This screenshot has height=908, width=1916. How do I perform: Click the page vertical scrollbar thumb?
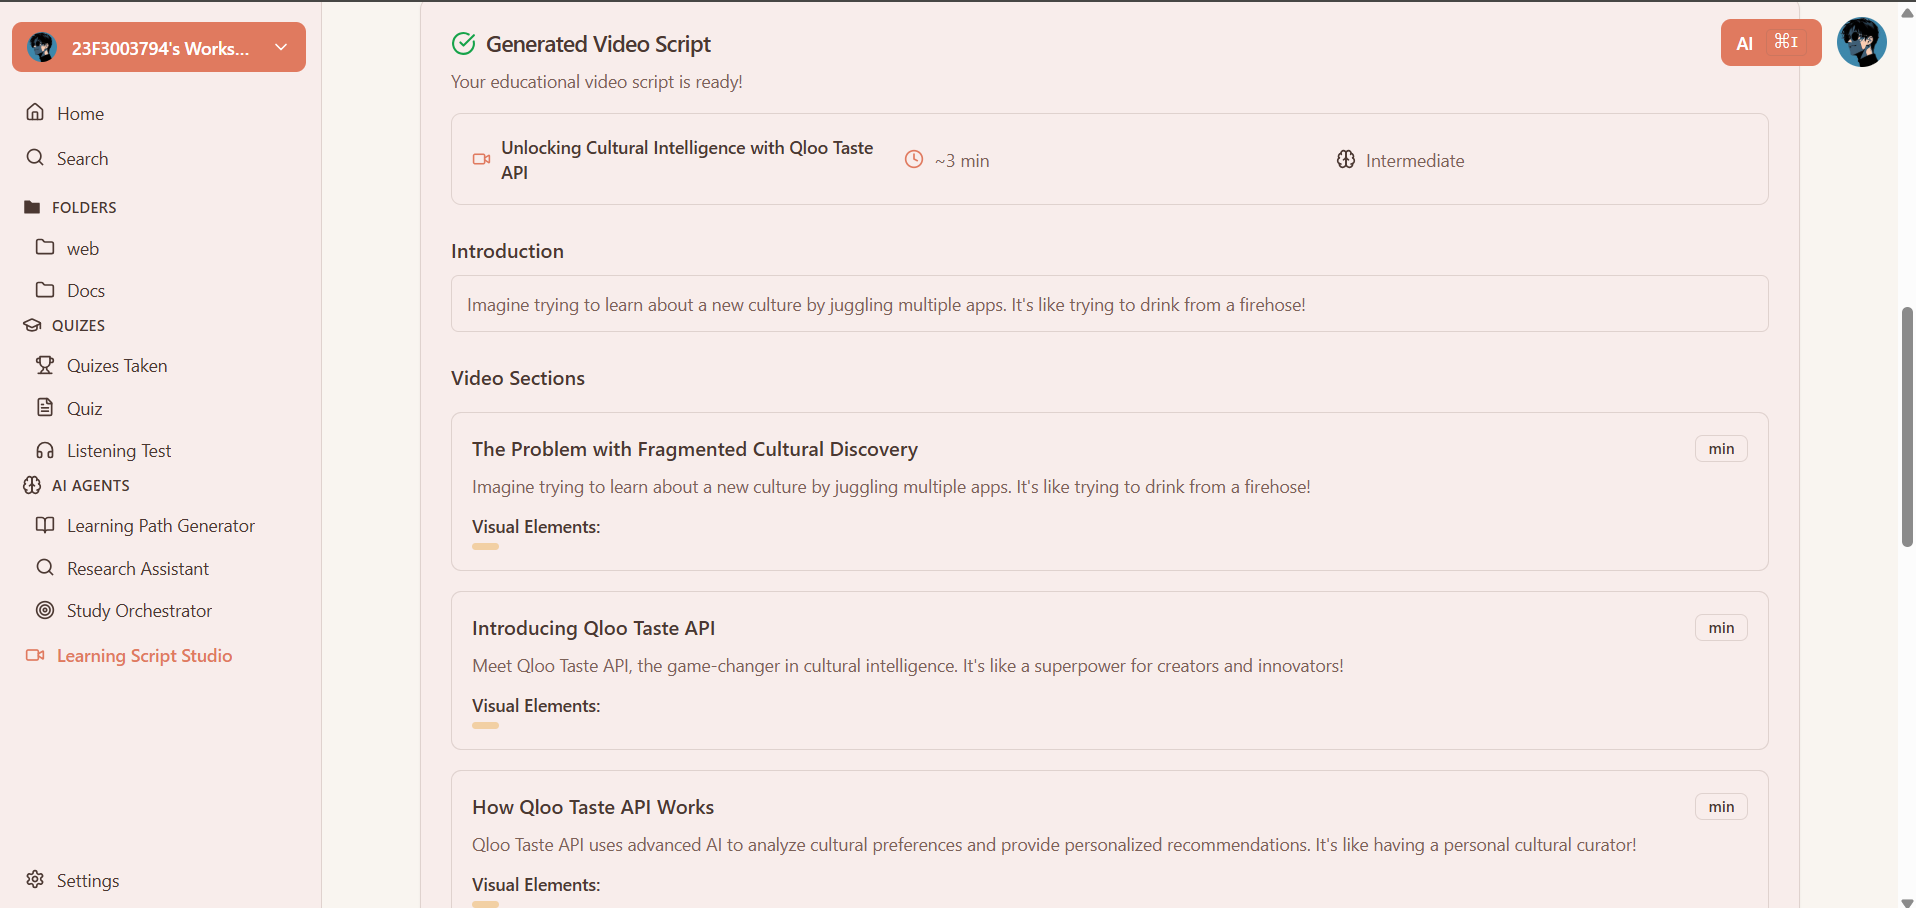coord(1907,427)
